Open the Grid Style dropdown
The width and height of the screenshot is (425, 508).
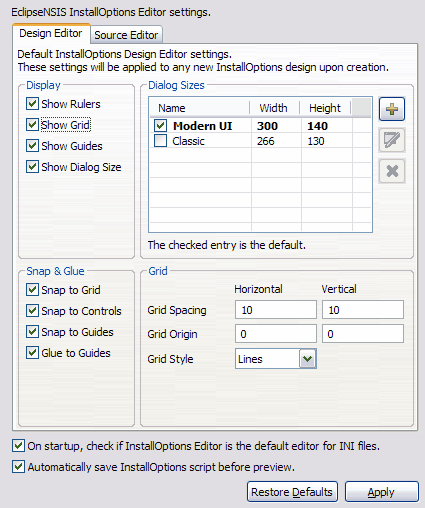[x=307, y=359]
